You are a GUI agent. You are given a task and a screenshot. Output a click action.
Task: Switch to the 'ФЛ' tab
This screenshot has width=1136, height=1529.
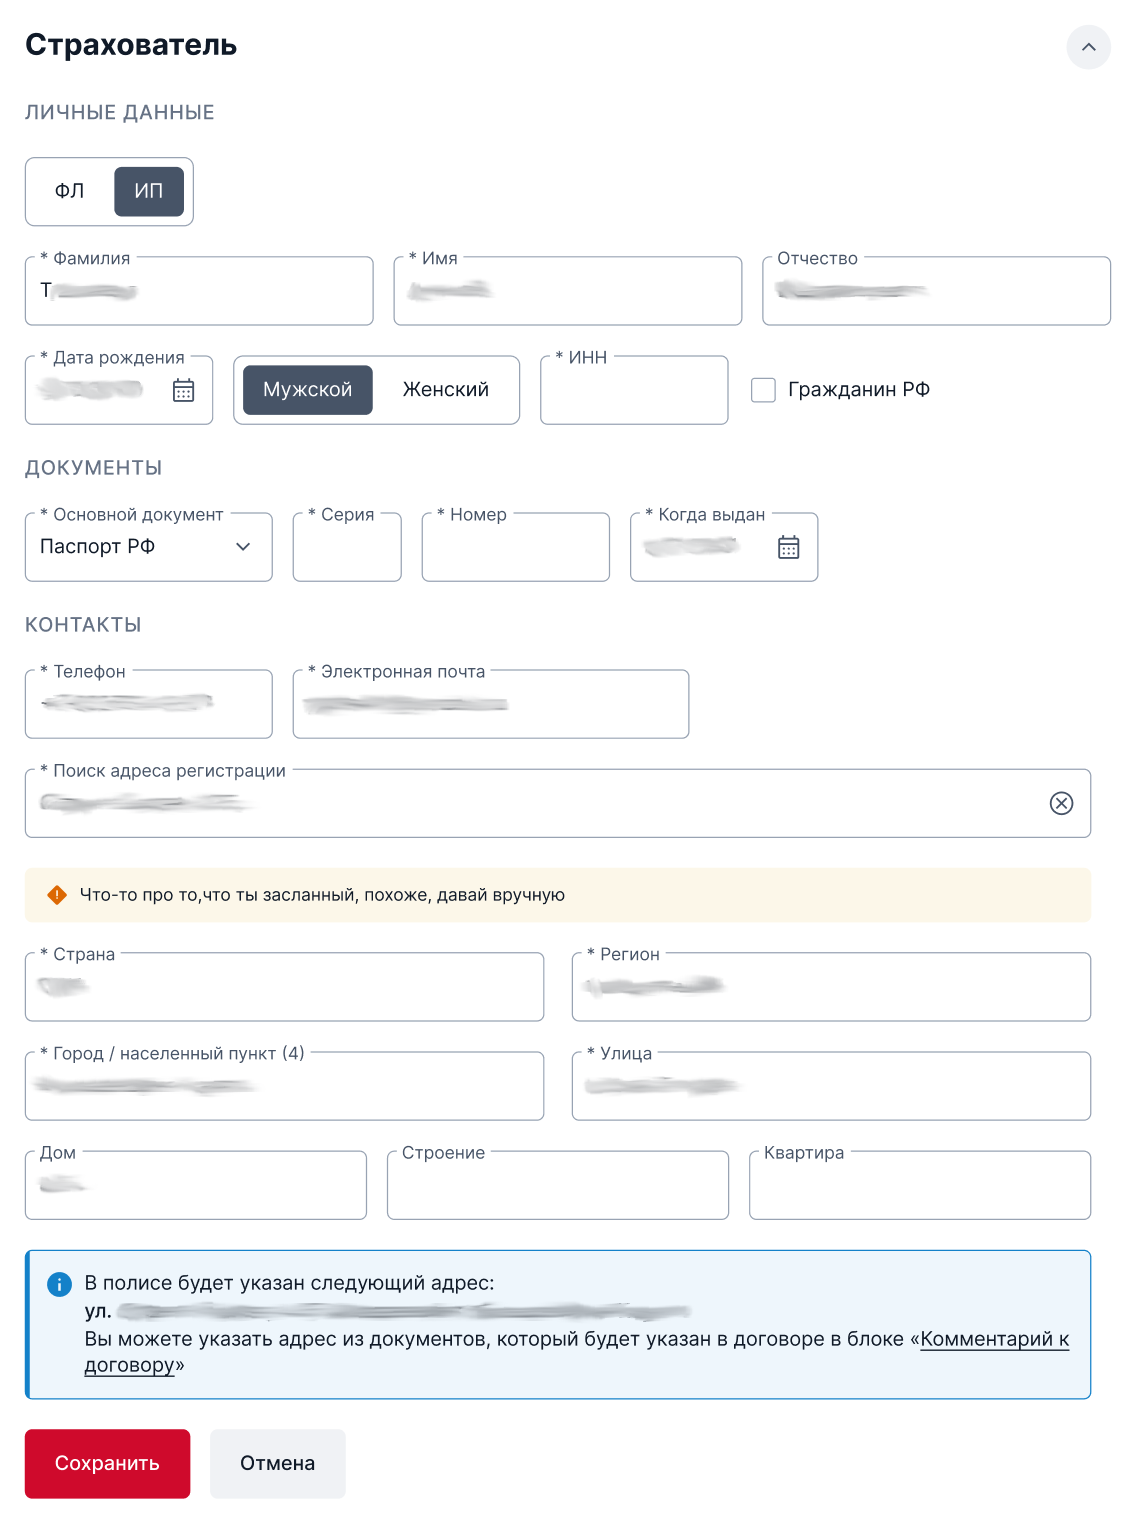(x=69, y=191)
